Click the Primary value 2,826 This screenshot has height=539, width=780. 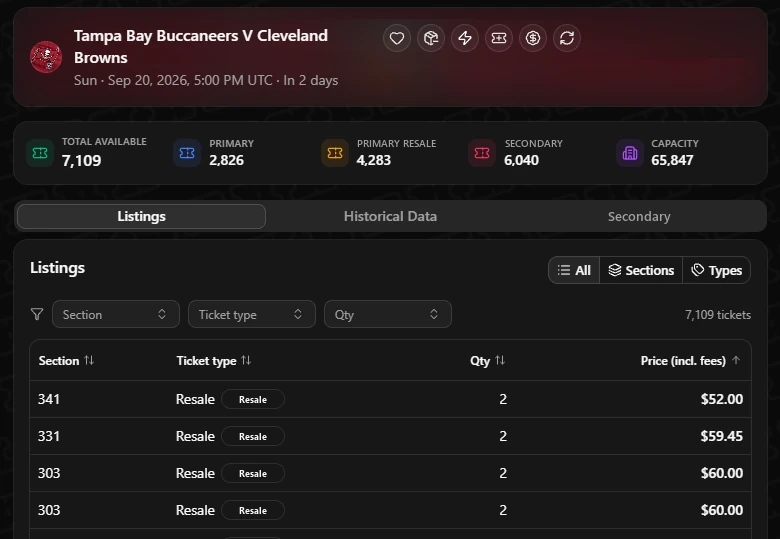pyautogui.click(x=226, y=160)
